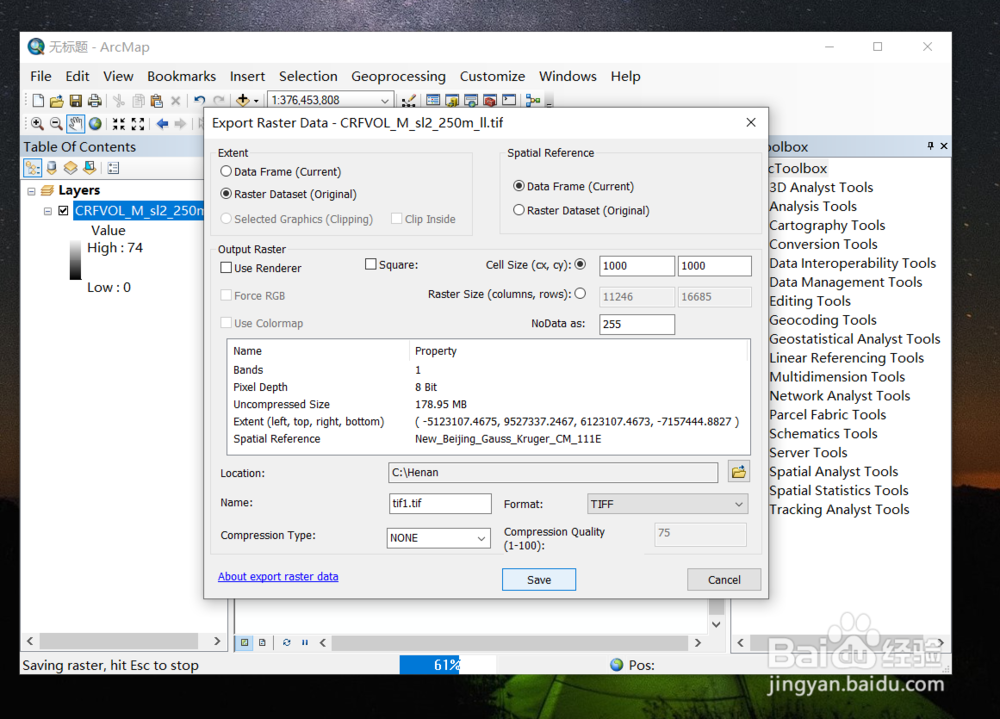
Task: Open the map scale dropdown
Action: pos(385,101)
